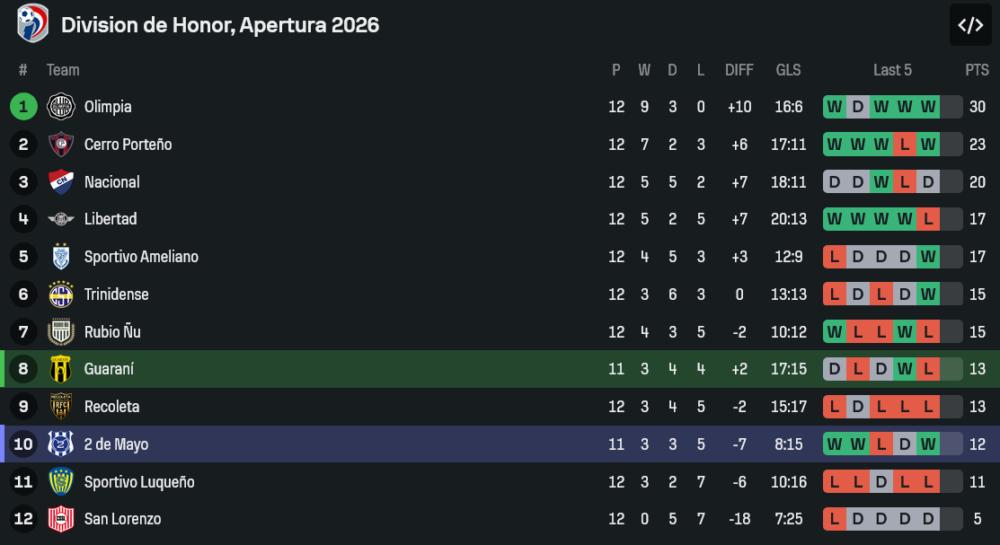Click the green rank 1 position badge

[23, 107]
